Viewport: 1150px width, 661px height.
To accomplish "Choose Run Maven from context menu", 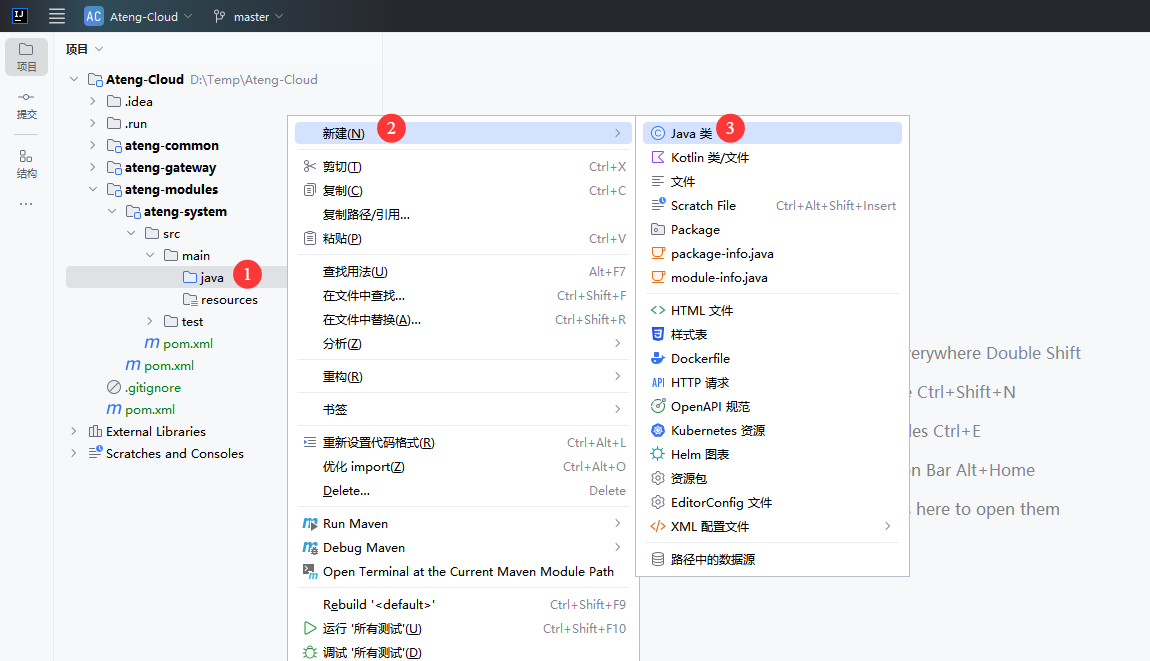I will point(355,523).
